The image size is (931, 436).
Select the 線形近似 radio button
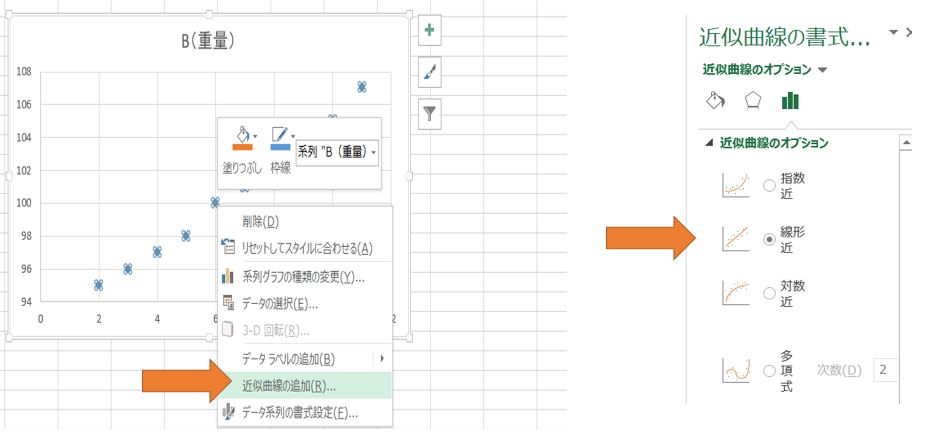770,239
